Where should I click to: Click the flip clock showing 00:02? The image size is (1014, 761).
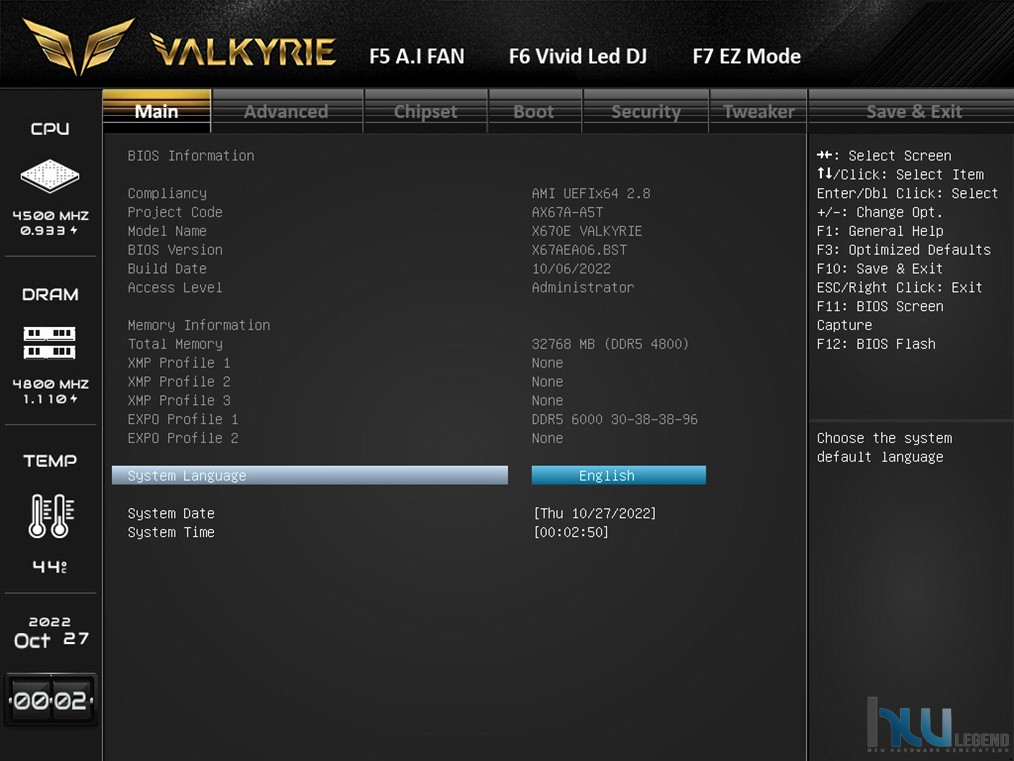(50, 700)
